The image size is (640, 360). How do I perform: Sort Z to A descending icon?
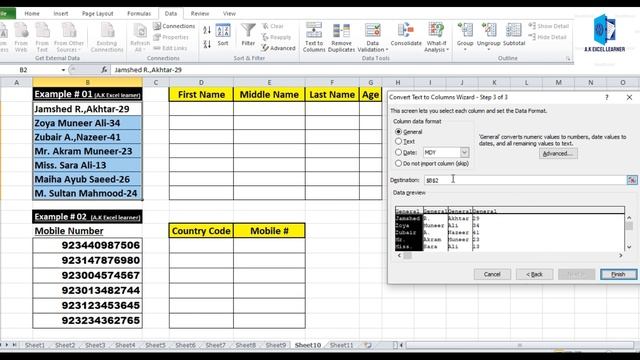pos(207,44)
